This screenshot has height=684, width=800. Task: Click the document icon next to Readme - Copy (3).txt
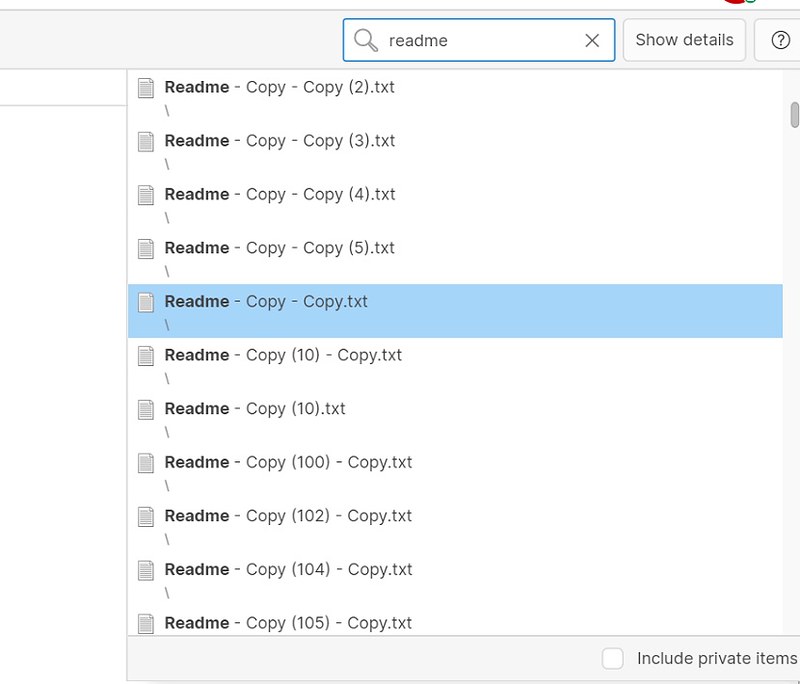[144, 141]
